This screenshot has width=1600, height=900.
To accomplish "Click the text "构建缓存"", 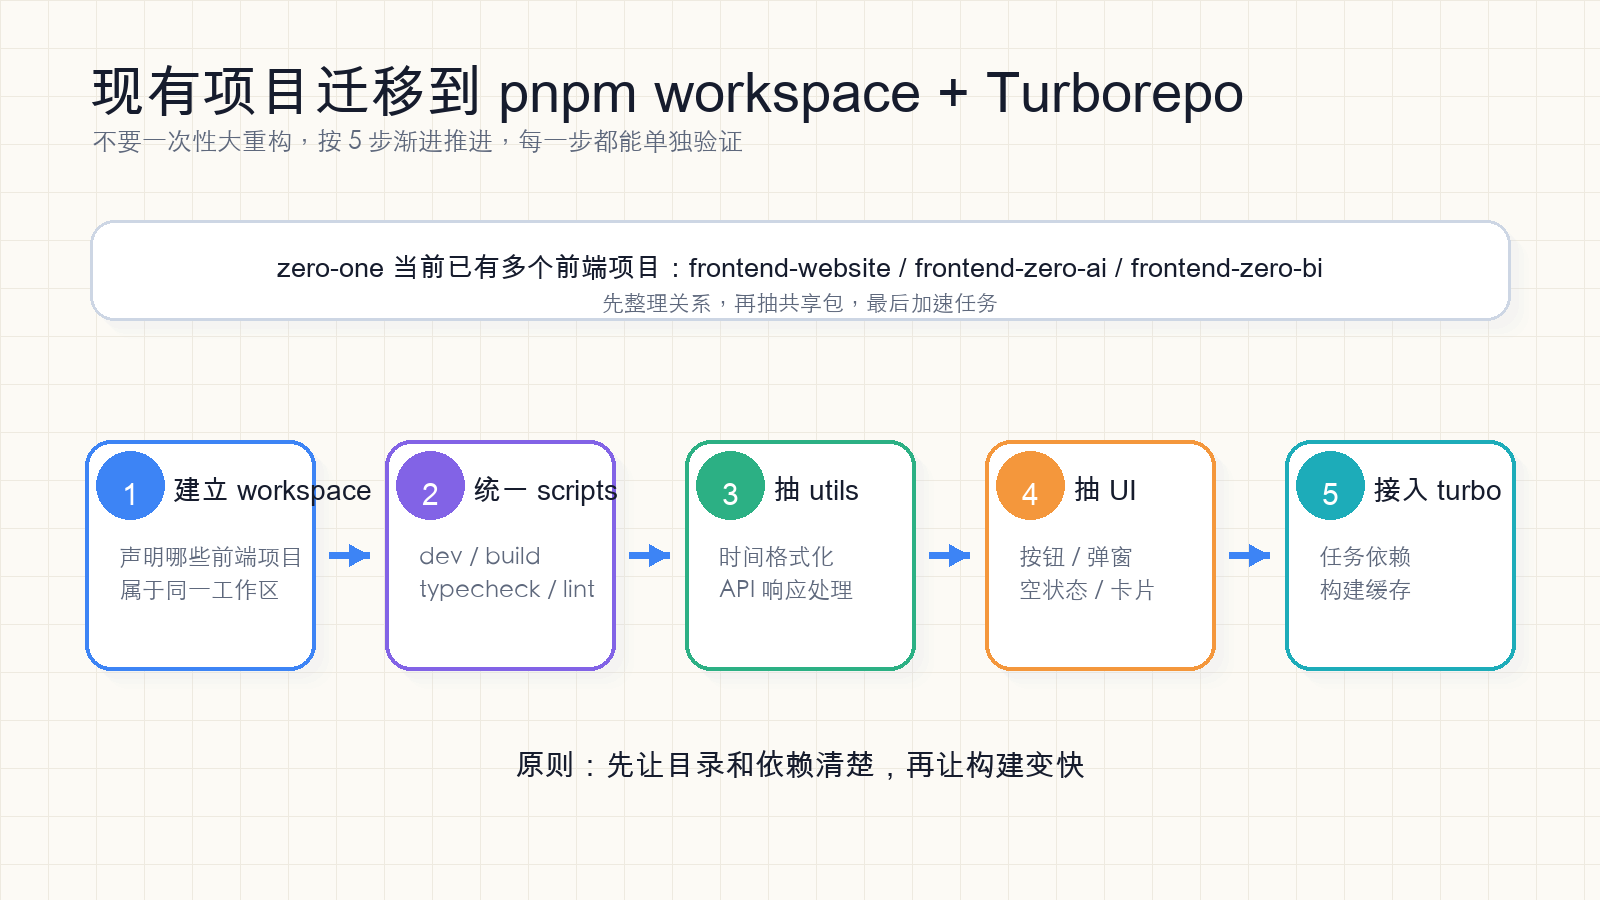I will coord(1365,590).
